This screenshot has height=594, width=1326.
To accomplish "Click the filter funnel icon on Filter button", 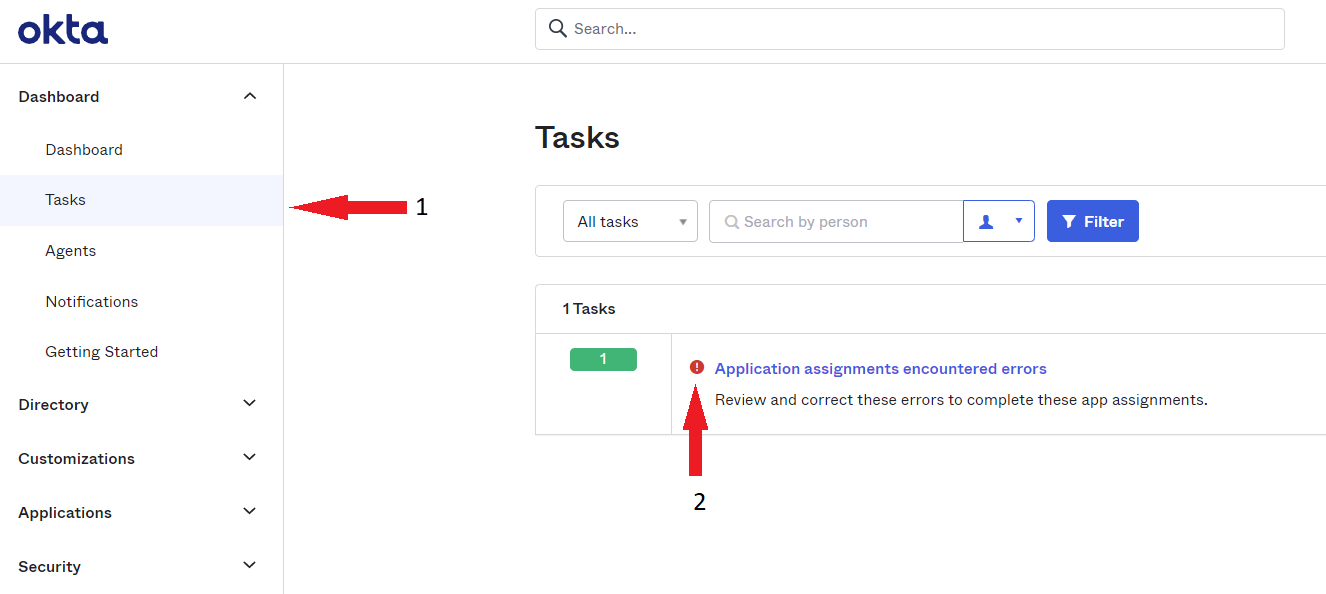I will [x=1068, y=221].
